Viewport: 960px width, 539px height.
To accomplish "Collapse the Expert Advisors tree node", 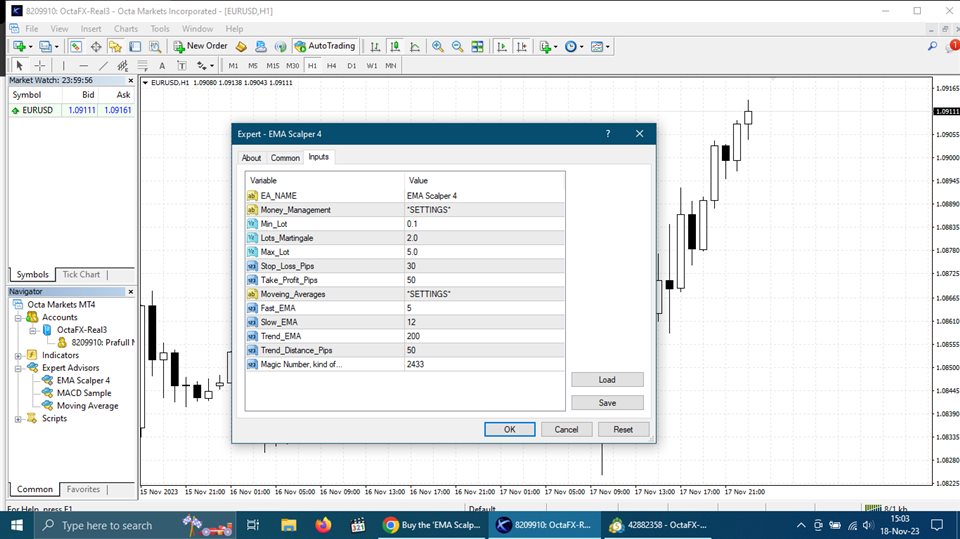I will (x=19, y=368).
